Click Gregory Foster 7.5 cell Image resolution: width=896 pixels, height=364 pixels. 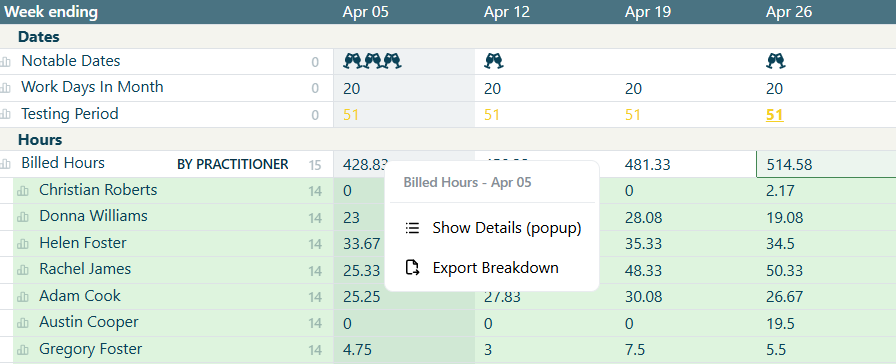coord(635,350)
